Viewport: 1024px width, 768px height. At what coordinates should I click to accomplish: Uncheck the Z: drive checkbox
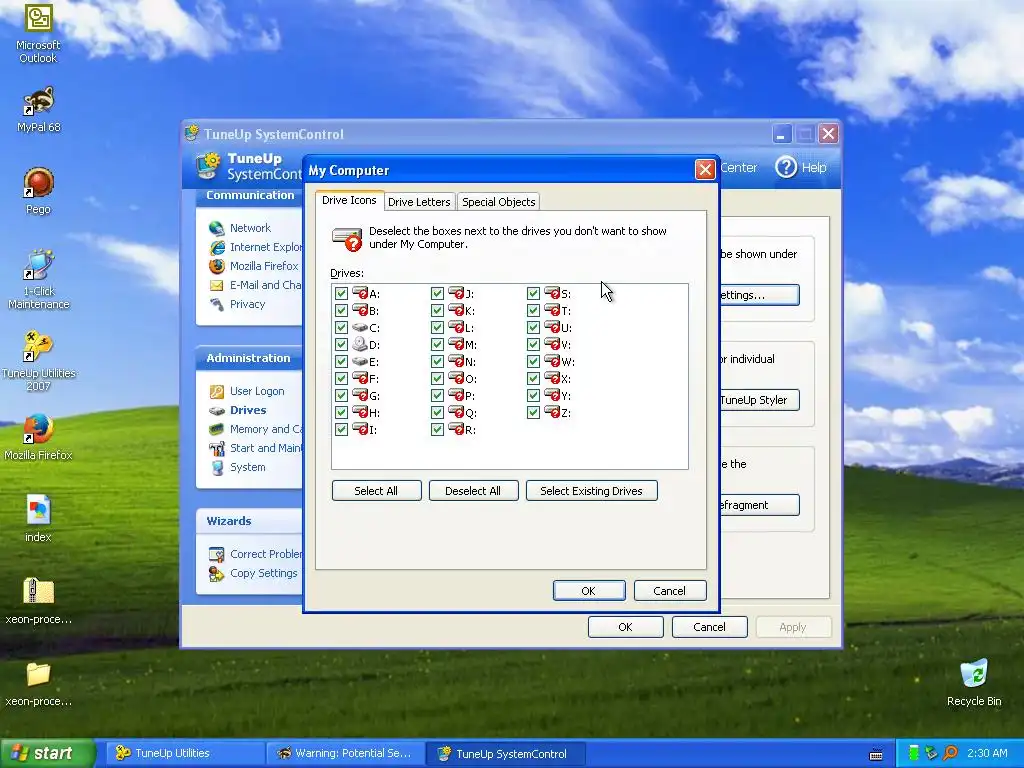pyautogui.click(x=533, y=412)
